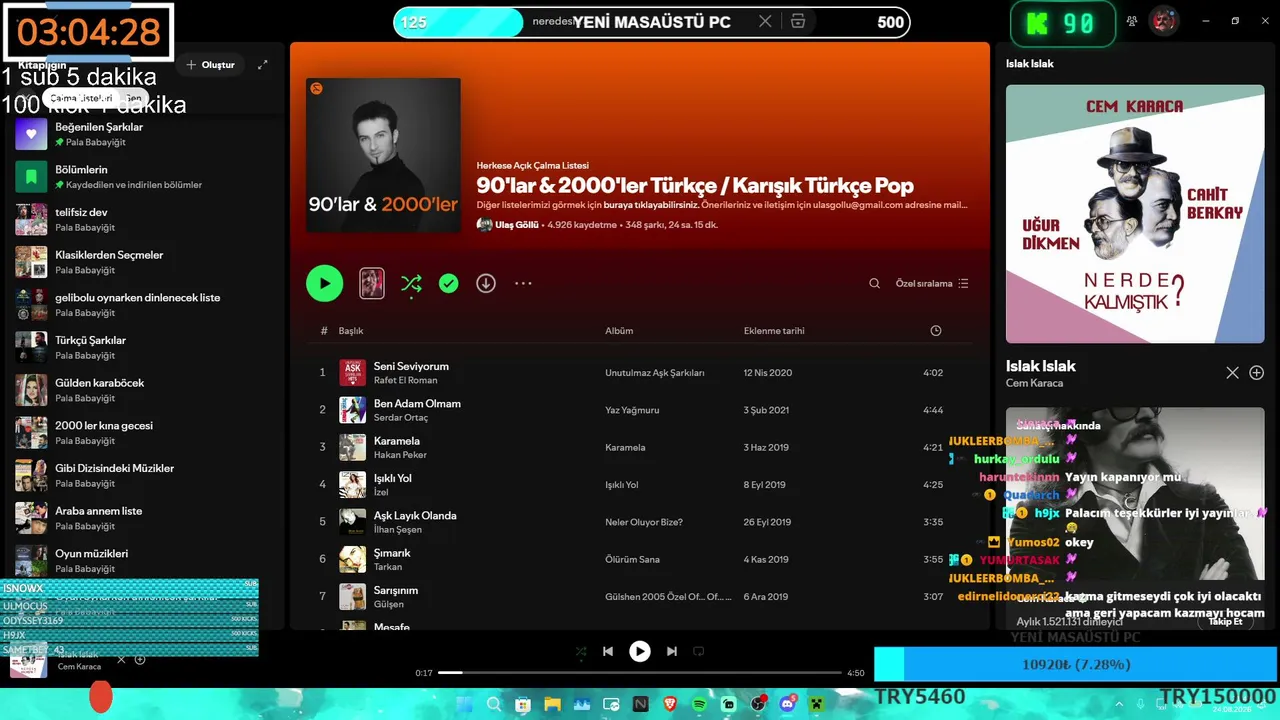Open playlist owner Ulaş Göllü's profile
Viewport: 1280px width, 720px height.
click(517, 225)
